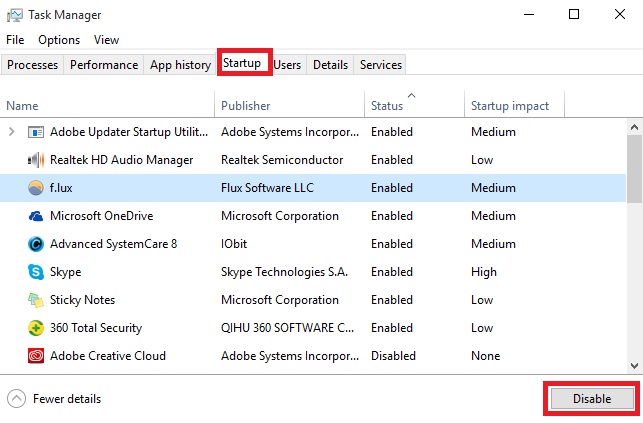Click the Flux Software LLC publisher cell
Viewport: 643px width, 423px height.
pyautogui.click(x=267, y=188)
